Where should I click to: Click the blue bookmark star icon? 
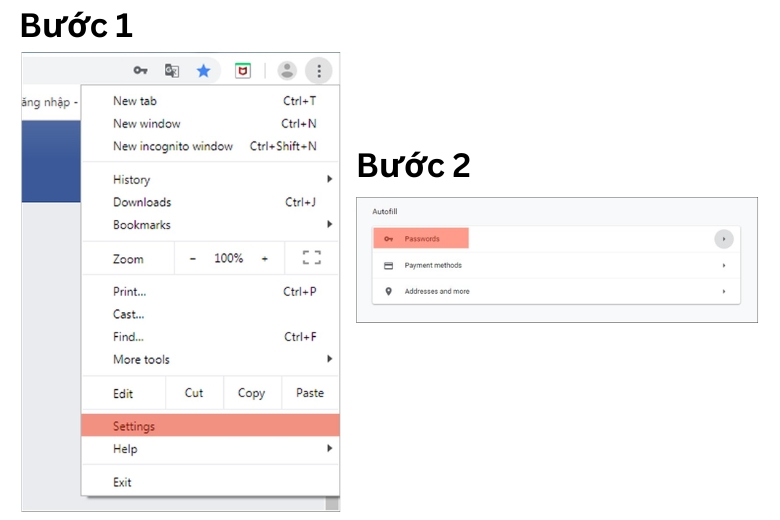pos(204,71)
